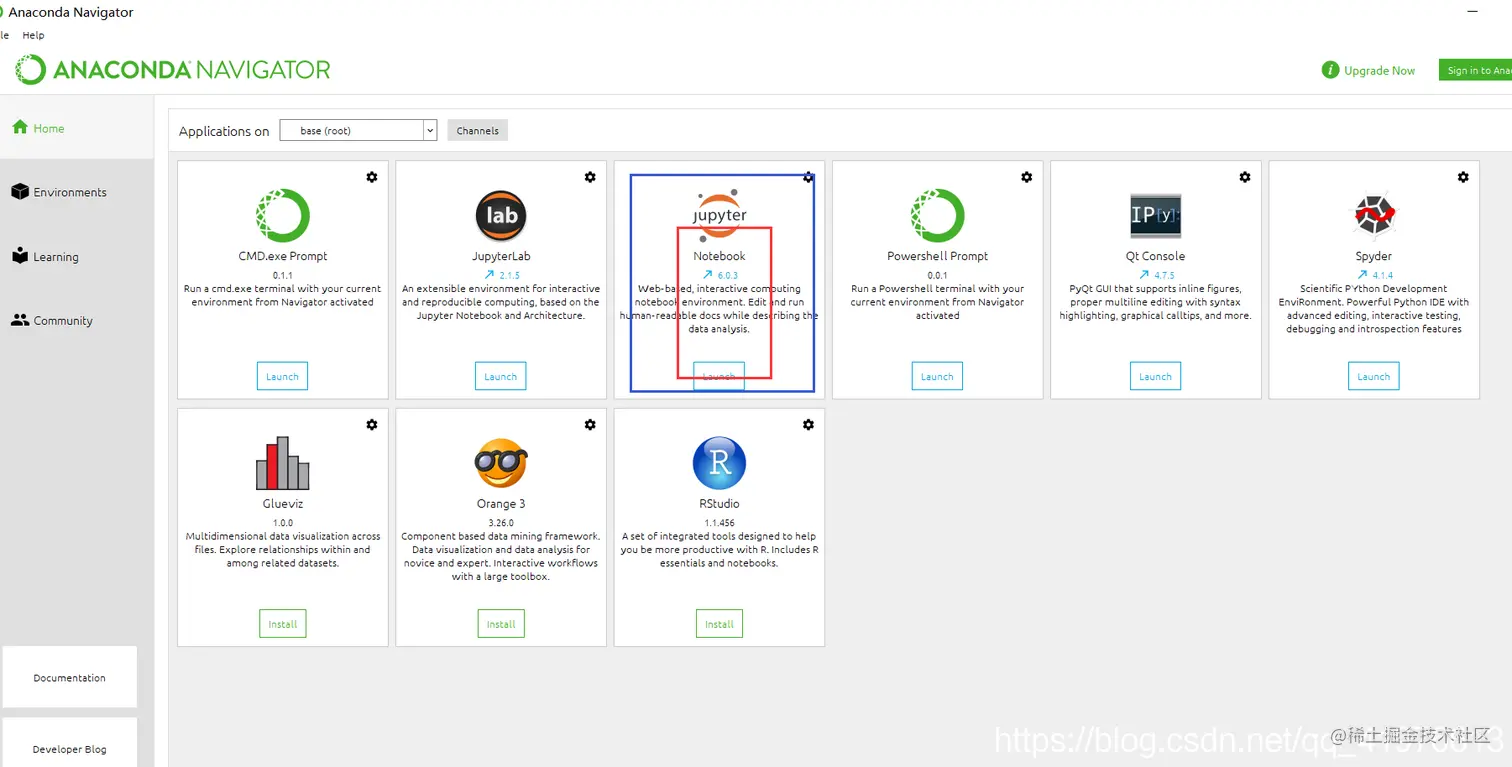Click the CMD.exe Prompt version 0.1.1 text
The height and width of the screenshot is (767, 1512).
click(x=283, y=275)
